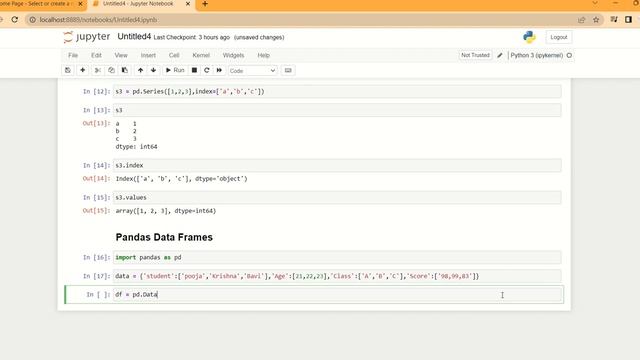
Task: Click the kernel idle circle indicator
Action: [569, 55]
